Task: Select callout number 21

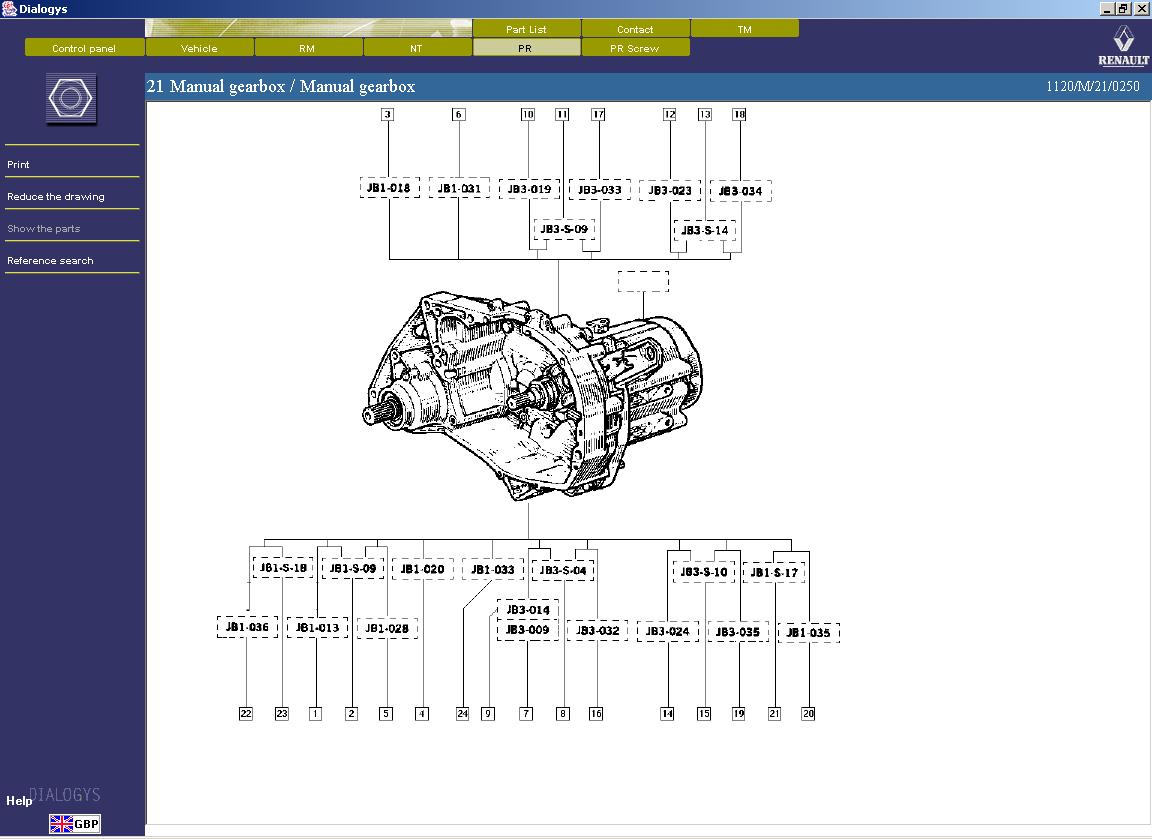Action: click(774, 713)
